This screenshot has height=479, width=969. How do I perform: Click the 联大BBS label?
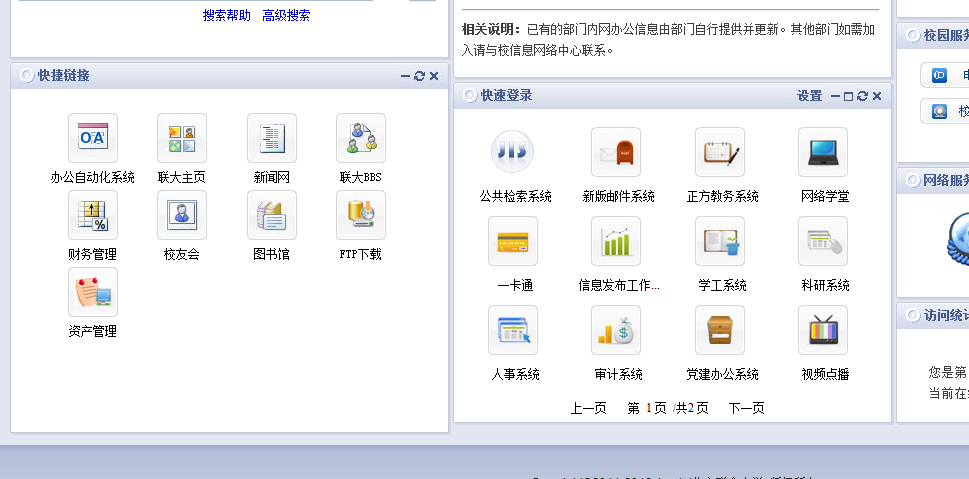pyautogui.click(x=361, y=177)
